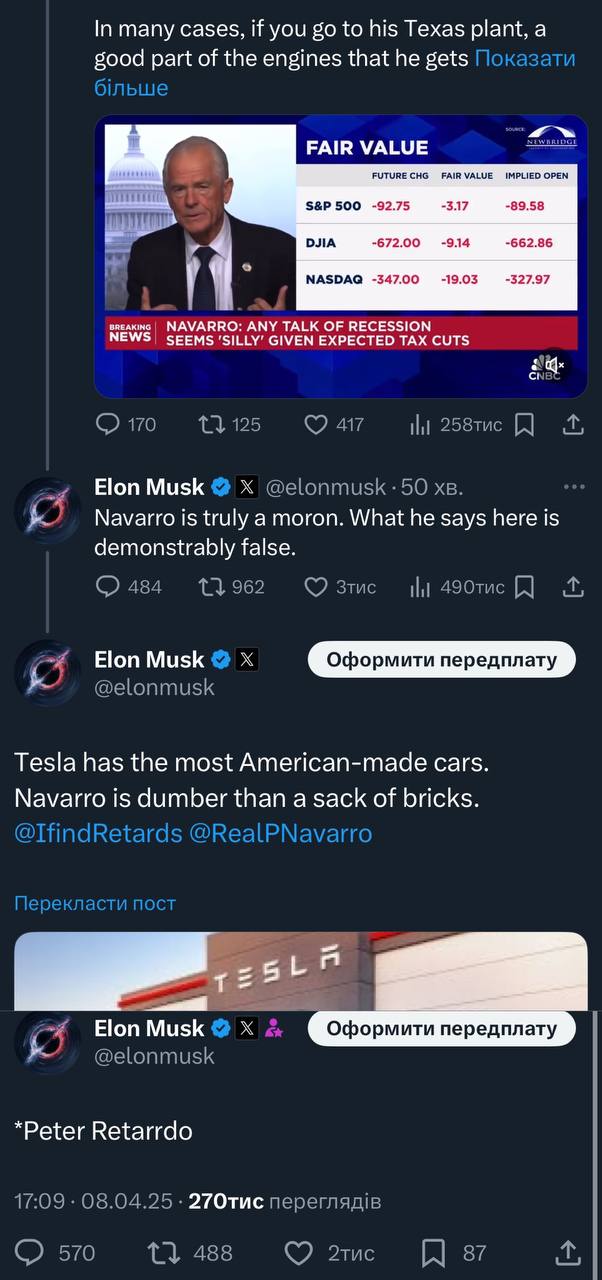Translate the post via Перекласти пост
This screenshot has height=1280, width=602.
(95, 903)
